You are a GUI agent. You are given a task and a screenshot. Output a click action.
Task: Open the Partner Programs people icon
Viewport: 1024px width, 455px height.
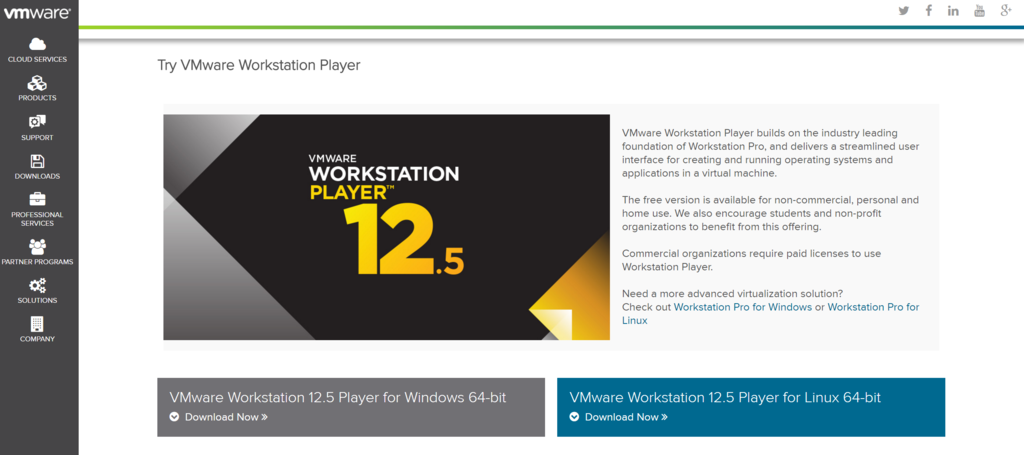pos(37,247)
